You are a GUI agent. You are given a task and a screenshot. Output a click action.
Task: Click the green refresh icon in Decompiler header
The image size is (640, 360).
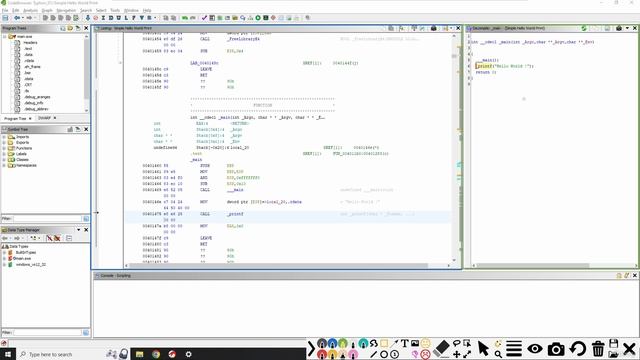pyautogui.click(x=584, y=28)
